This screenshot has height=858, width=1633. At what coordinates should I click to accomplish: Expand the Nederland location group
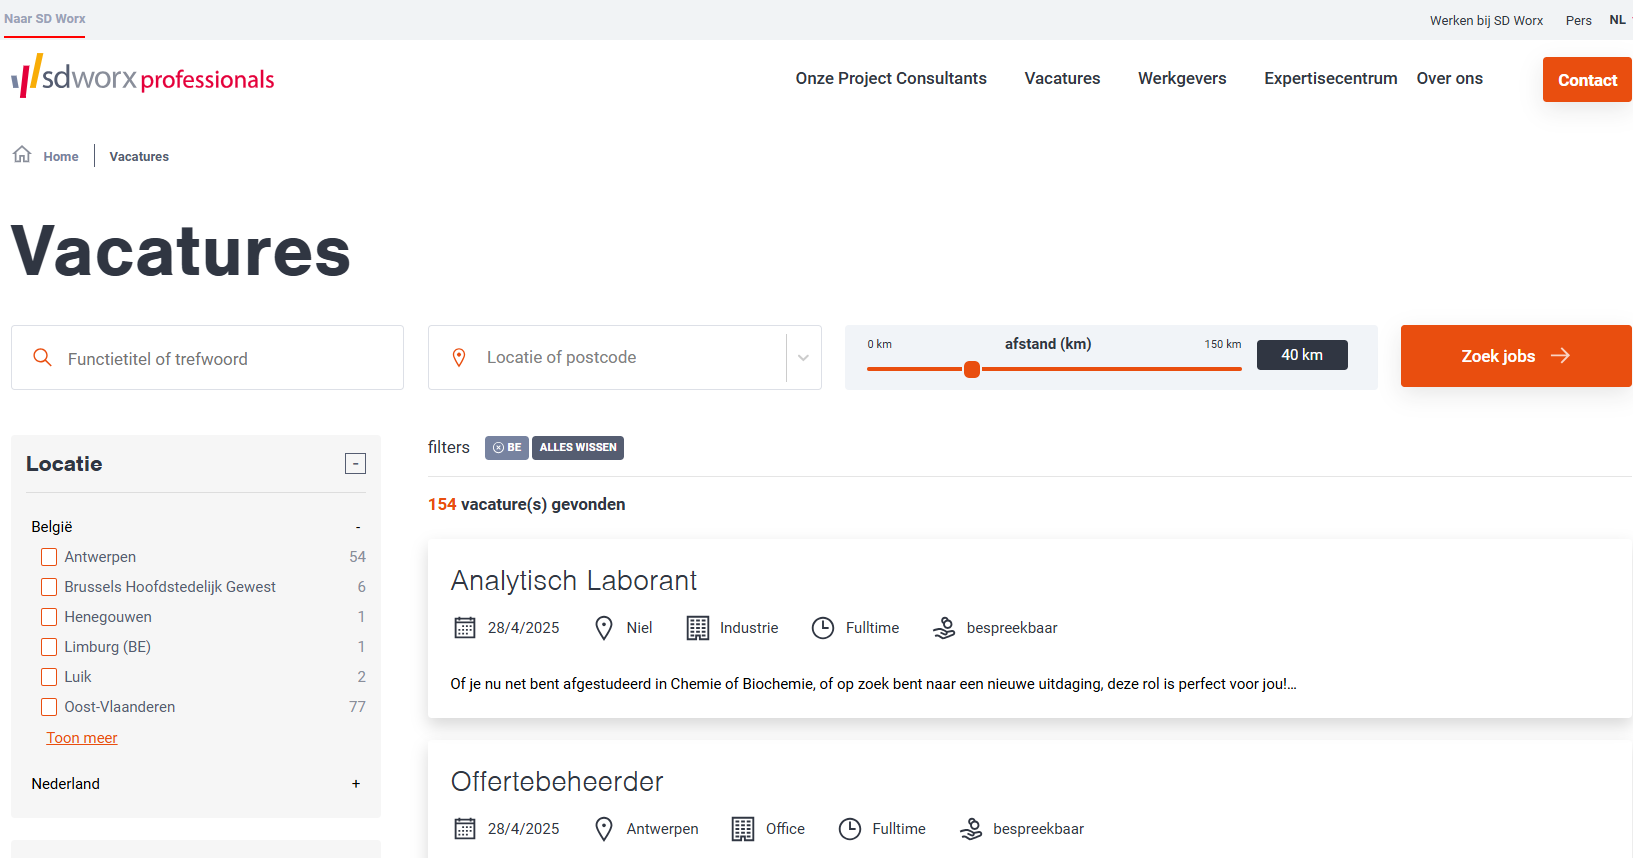[356, 784]
